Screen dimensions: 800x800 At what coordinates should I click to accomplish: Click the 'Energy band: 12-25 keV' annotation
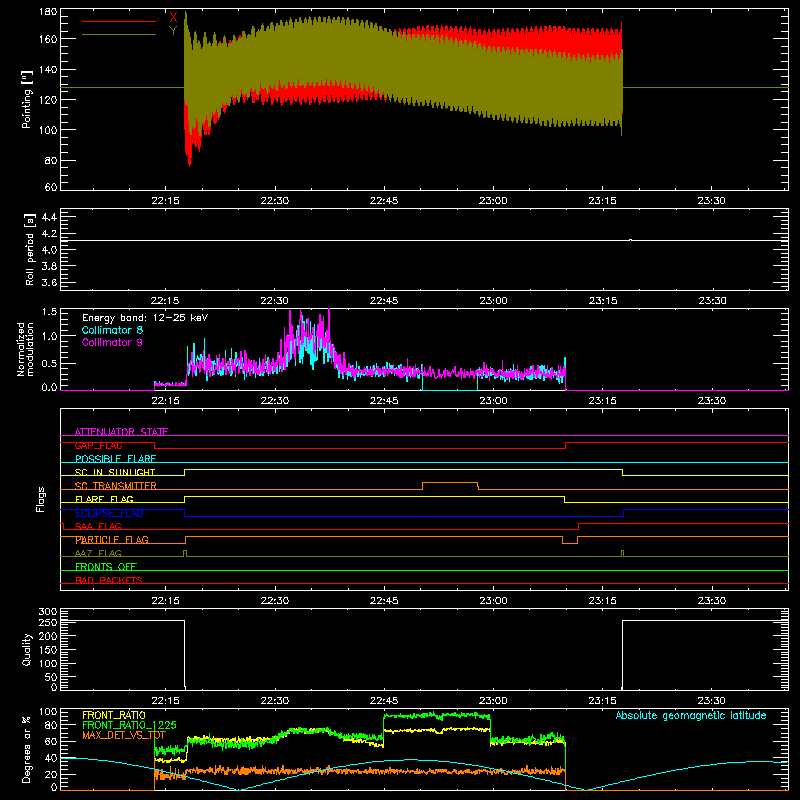click(145, 318)
